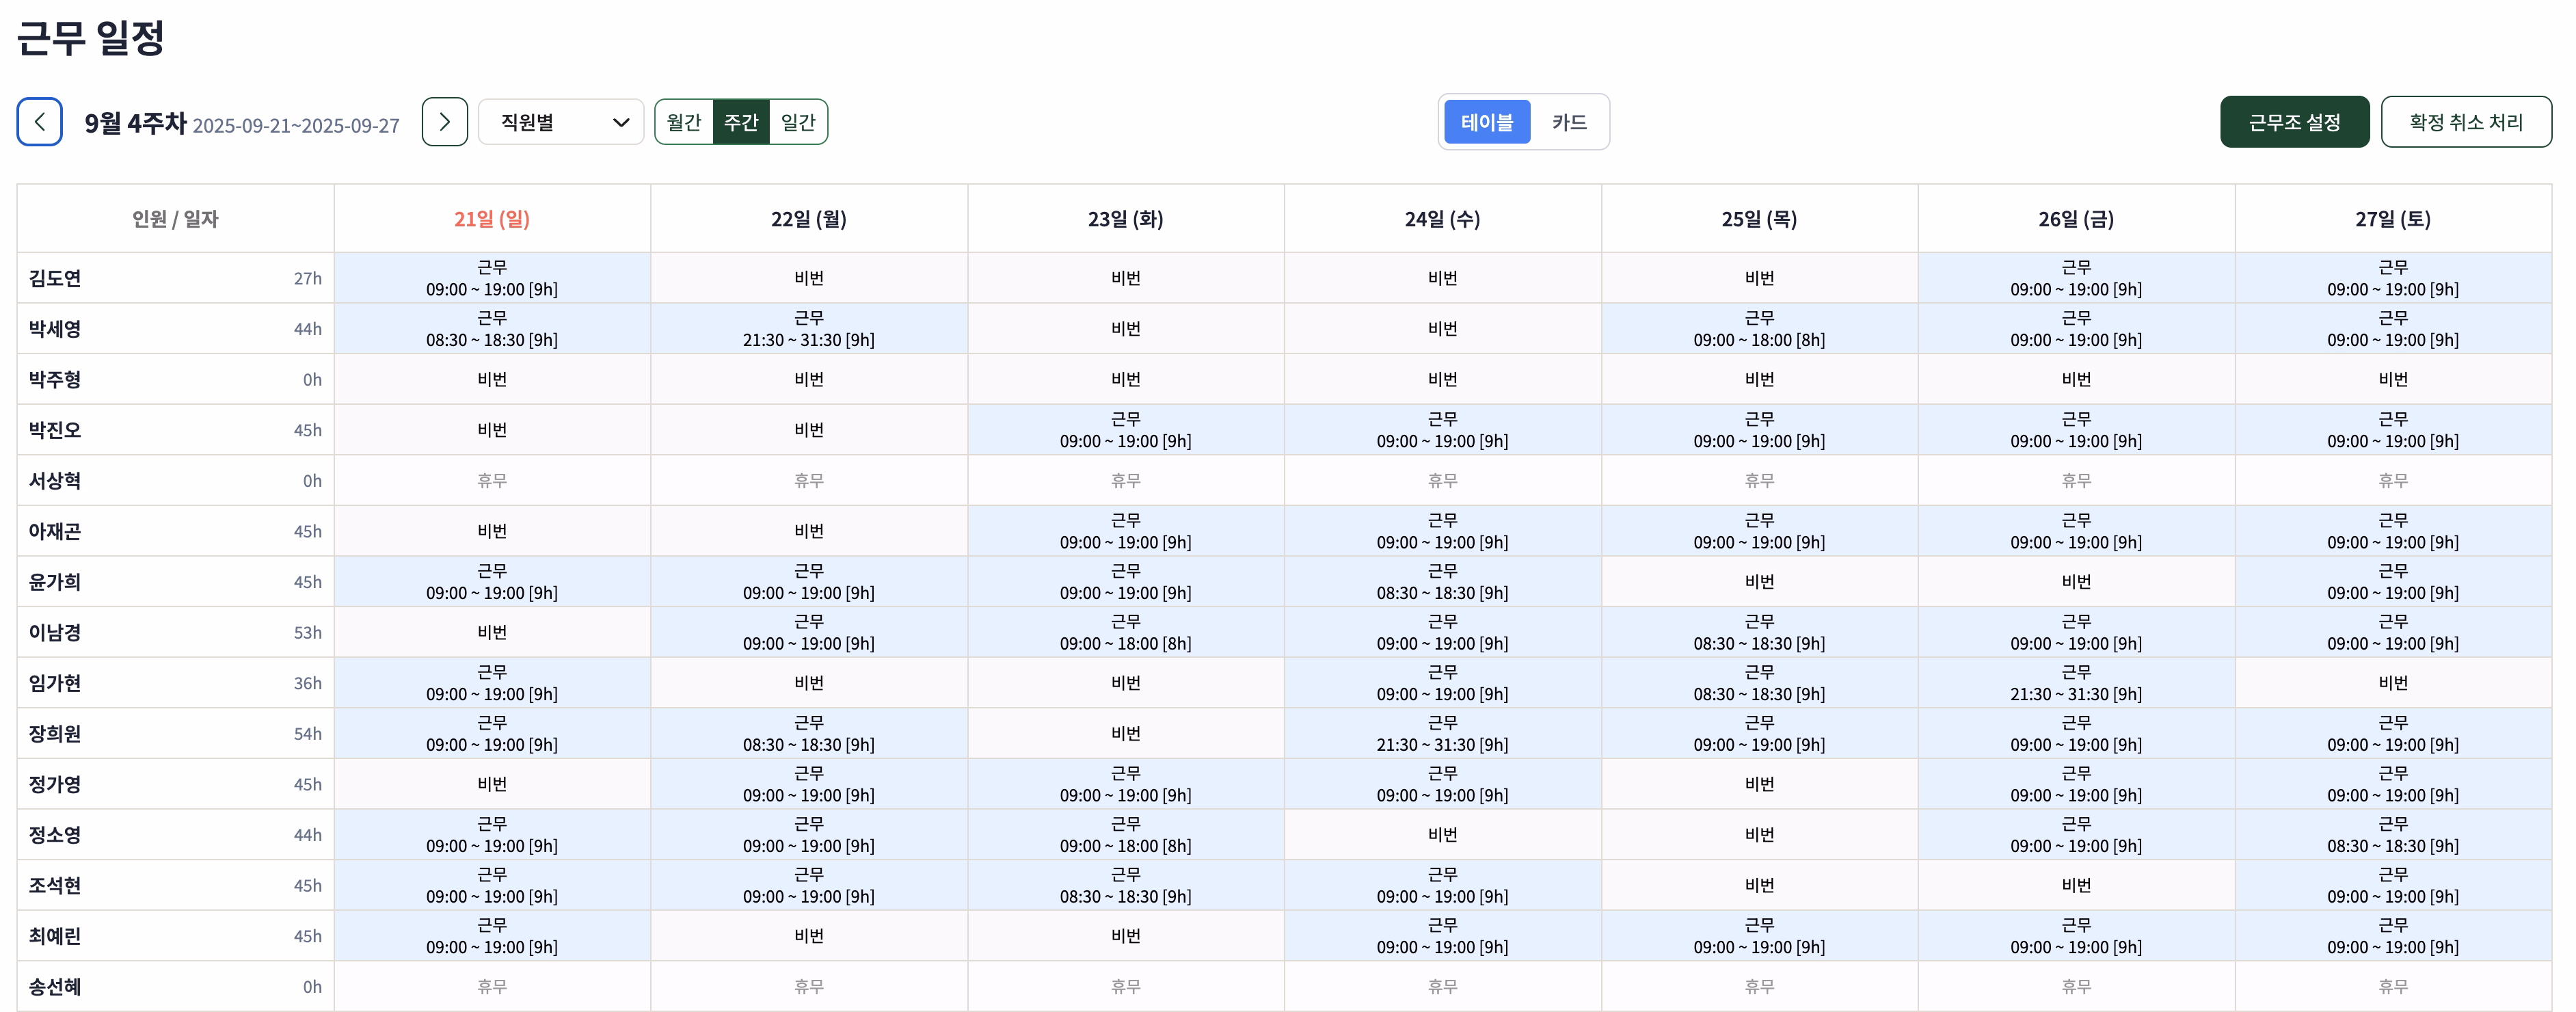
Task: Click the 21일 (일) column header
Action: (x=492, y=219)
